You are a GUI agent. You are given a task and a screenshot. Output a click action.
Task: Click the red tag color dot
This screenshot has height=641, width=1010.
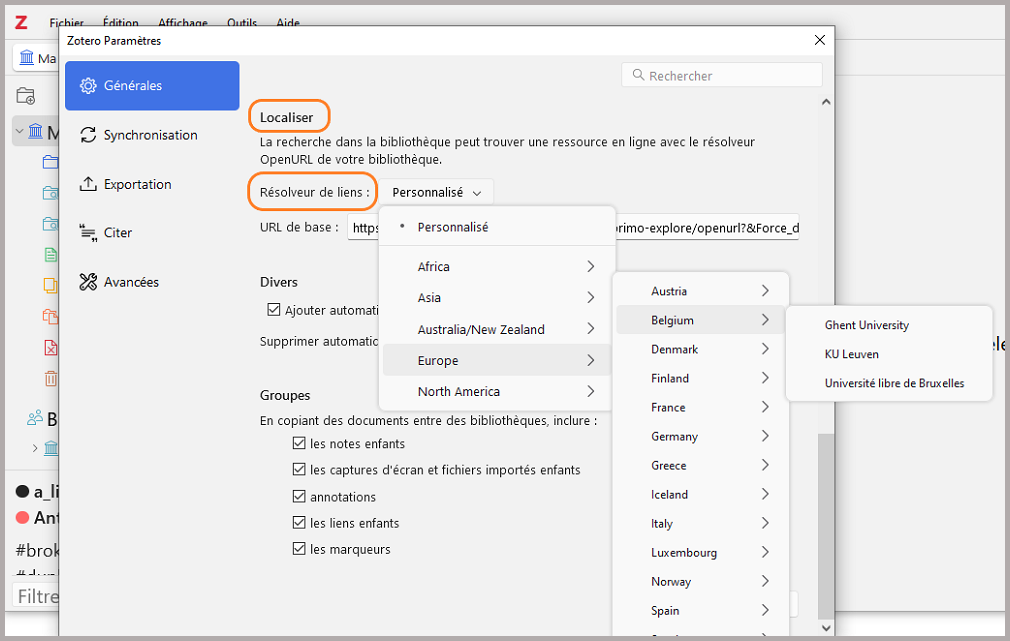tap(23, 517)
